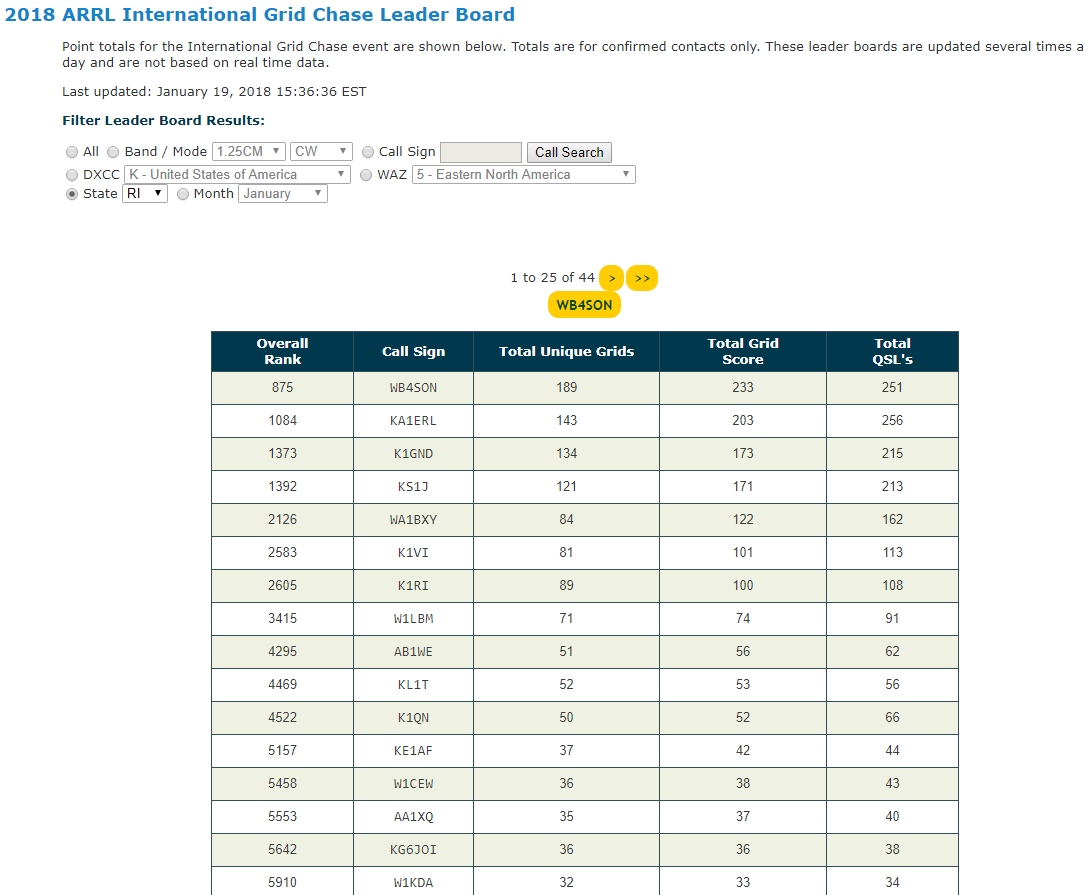Open the Eastern North America WAZ dropdown

[x=523, y=174]
